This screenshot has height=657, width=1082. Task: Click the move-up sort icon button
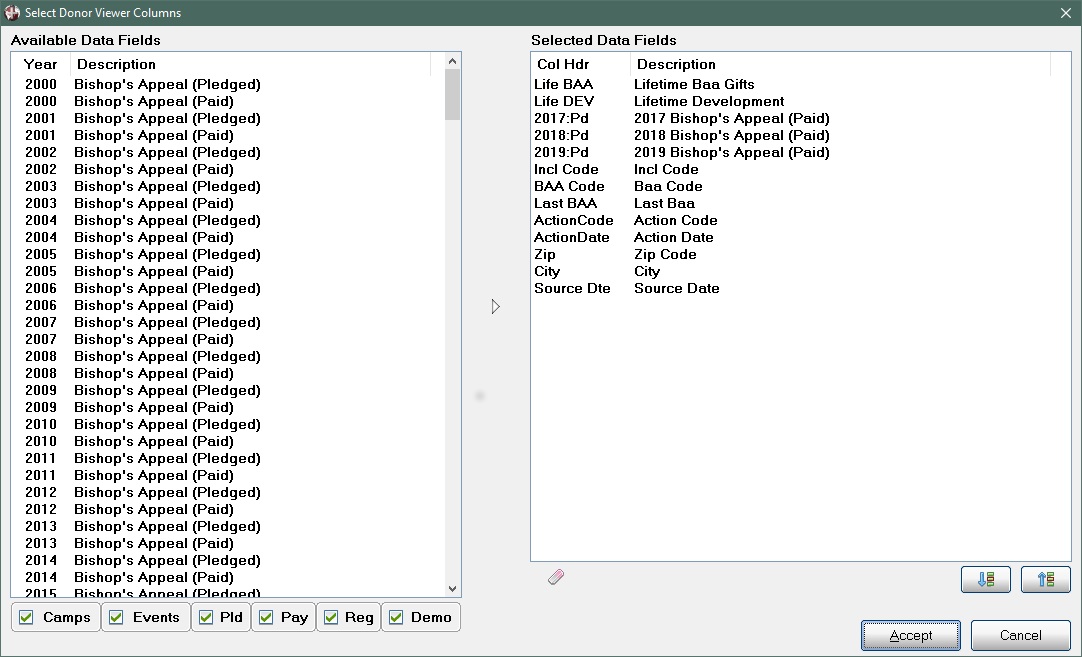pos(1045,579)
